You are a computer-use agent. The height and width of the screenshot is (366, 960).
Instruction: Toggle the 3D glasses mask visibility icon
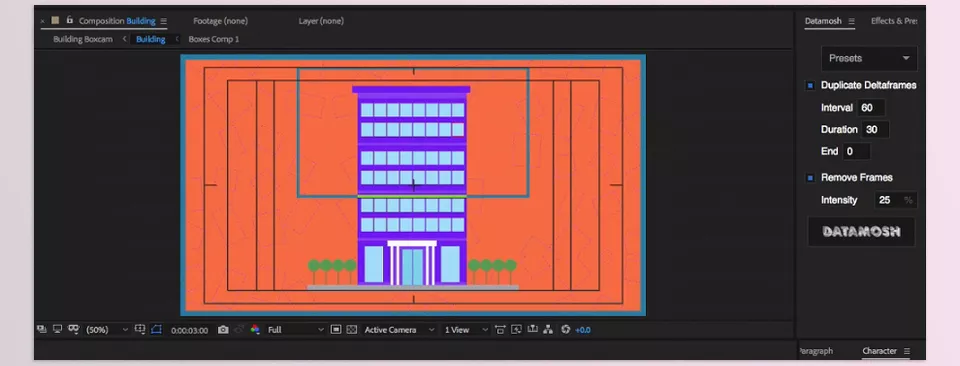click(x=73, y=329)
